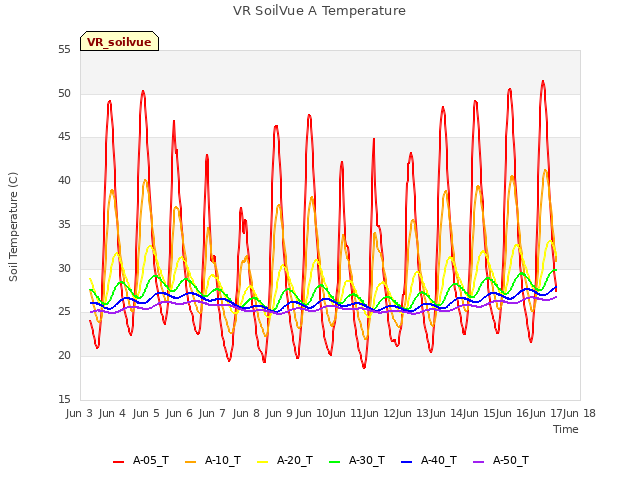This screenshot has width=640, height=480.
Task: Click the Jun 16 x-axis label
Action: (x=512, y=413)
